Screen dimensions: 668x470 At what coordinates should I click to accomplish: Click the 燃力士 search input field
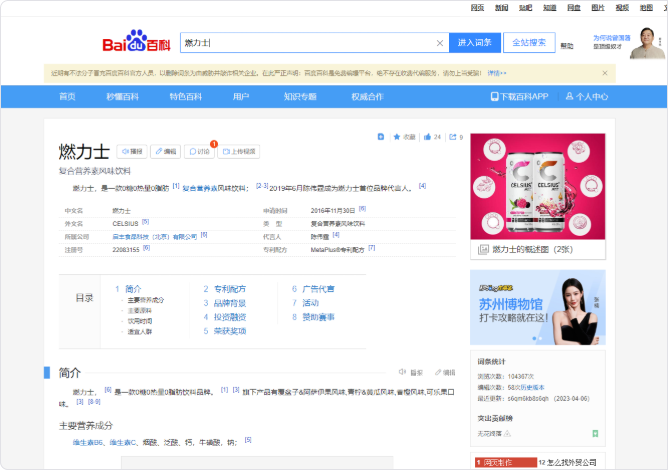(x=305, y=43)
